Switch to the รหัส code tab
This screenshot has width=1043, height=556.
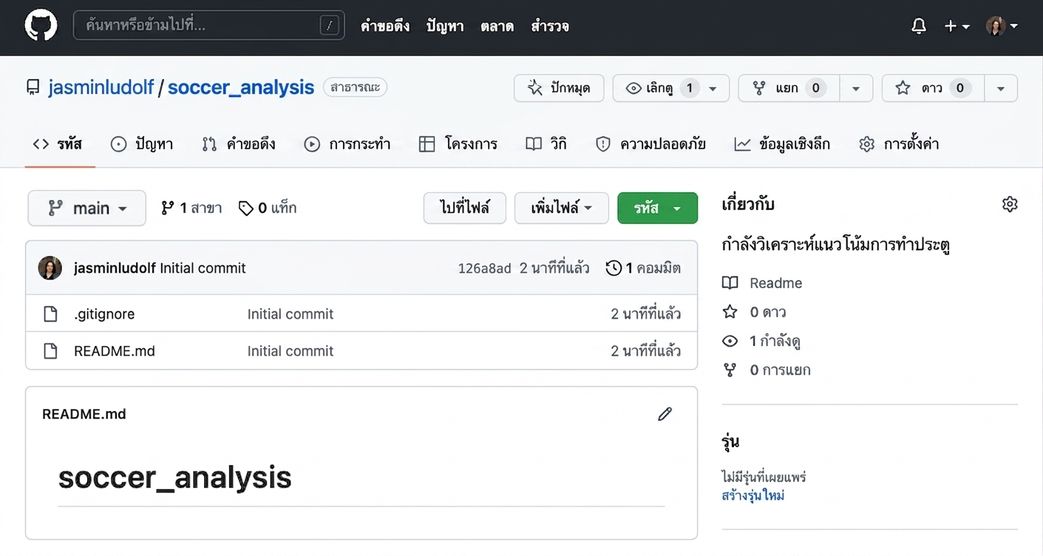(58, 144)
